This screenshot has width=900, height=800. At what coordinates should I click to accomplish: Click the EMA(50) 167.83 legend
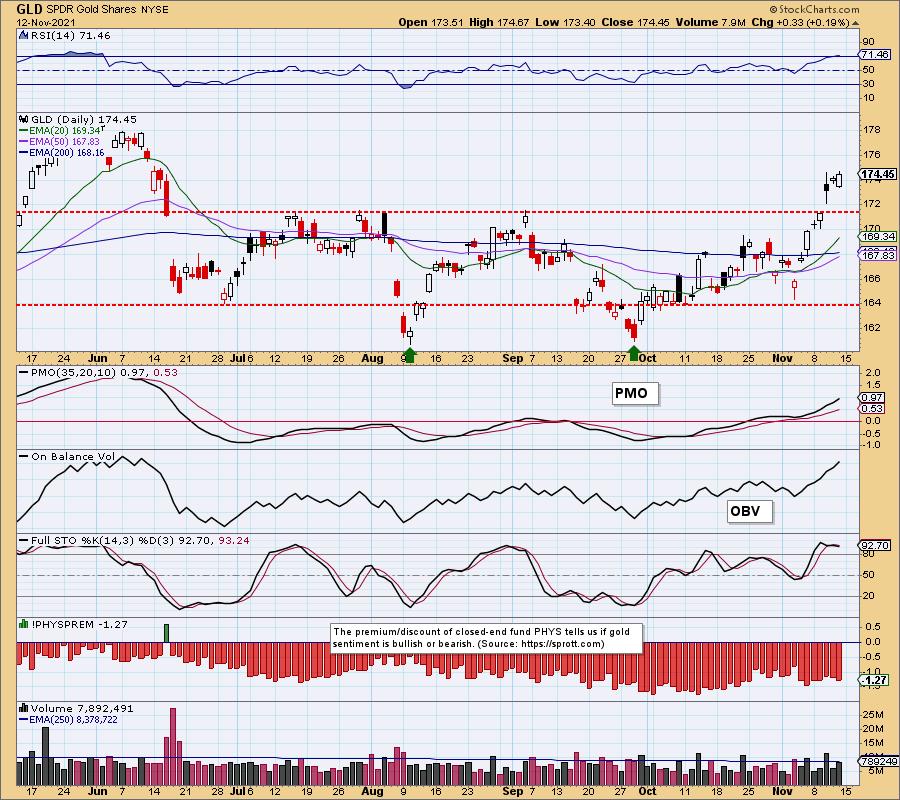(59, 141)
